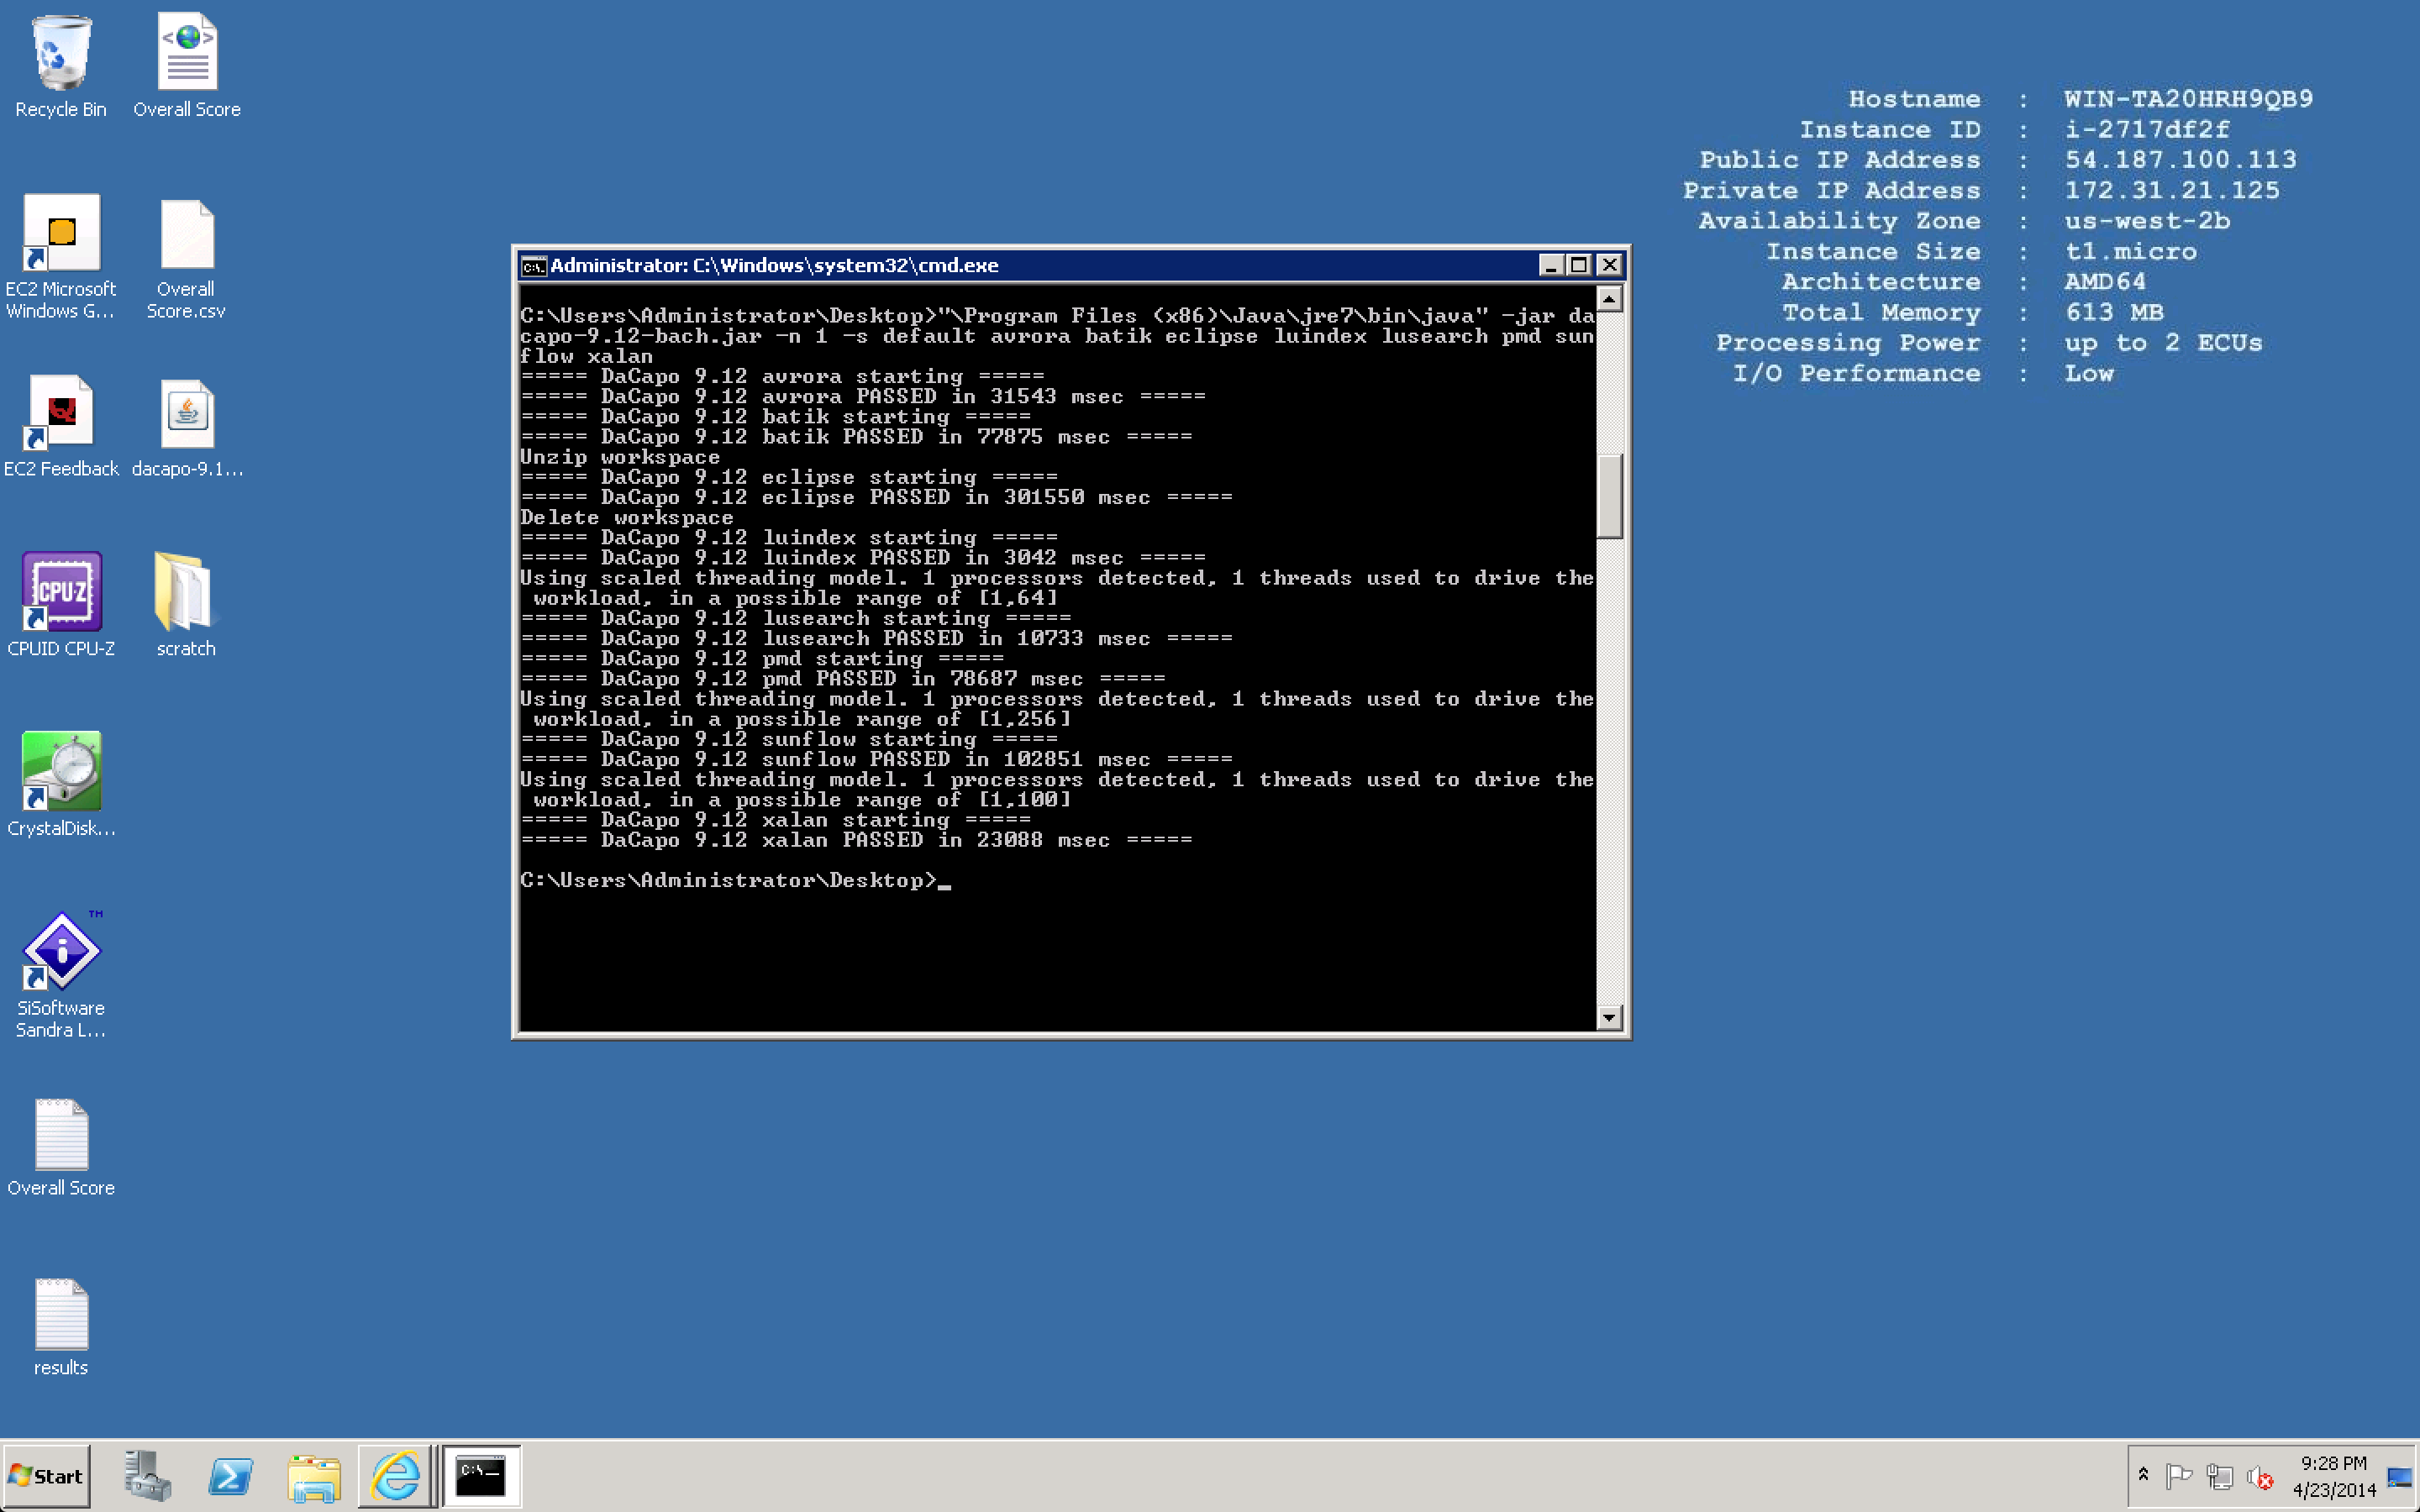Image resolution: width=2420 pixels, height=1512 pixels.
Task: Launch PowerShell from the taskbar
Action: 230,1476
